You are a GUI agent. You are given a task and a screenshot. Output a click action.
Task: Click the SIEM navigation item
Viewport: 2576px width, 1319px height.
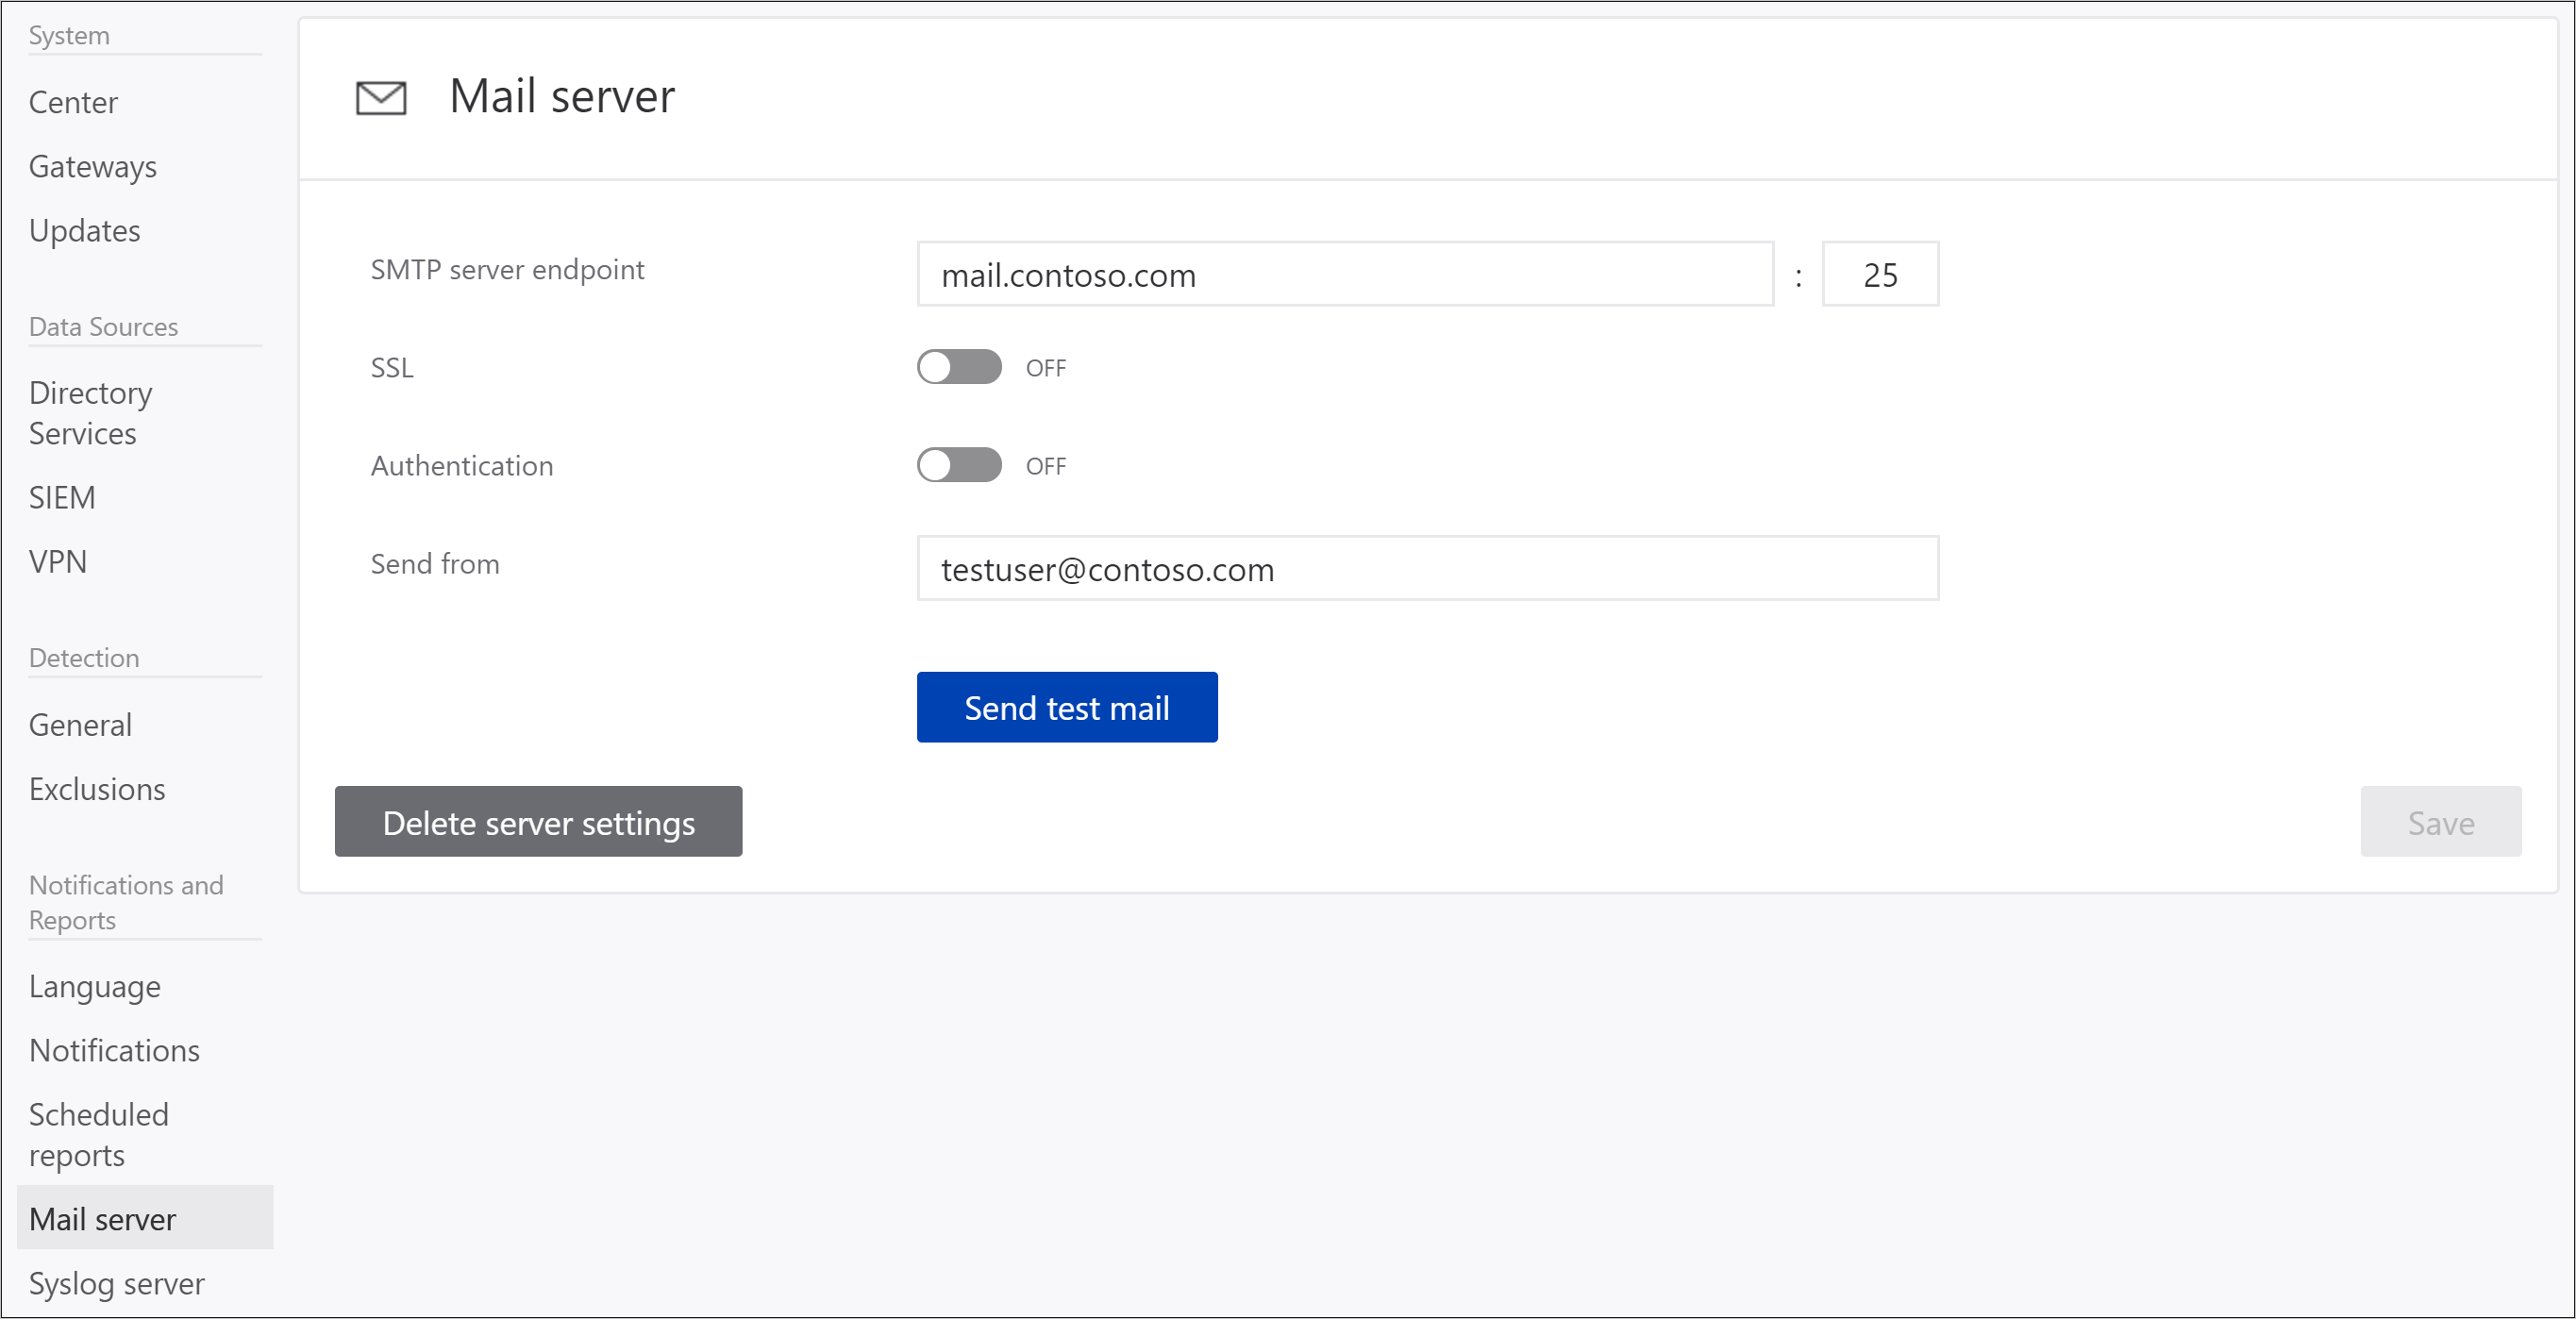60,496
